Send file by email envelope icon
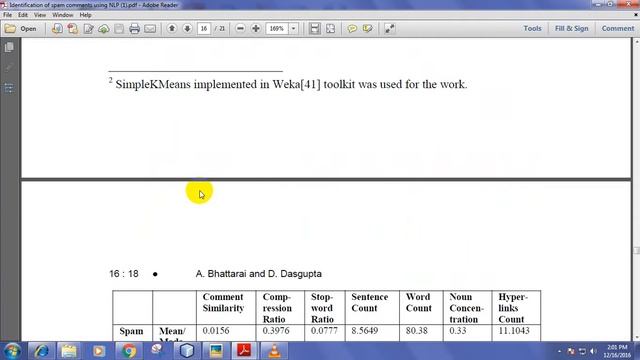The width and height of the screenshot is (640, 360). coord(150,29)
